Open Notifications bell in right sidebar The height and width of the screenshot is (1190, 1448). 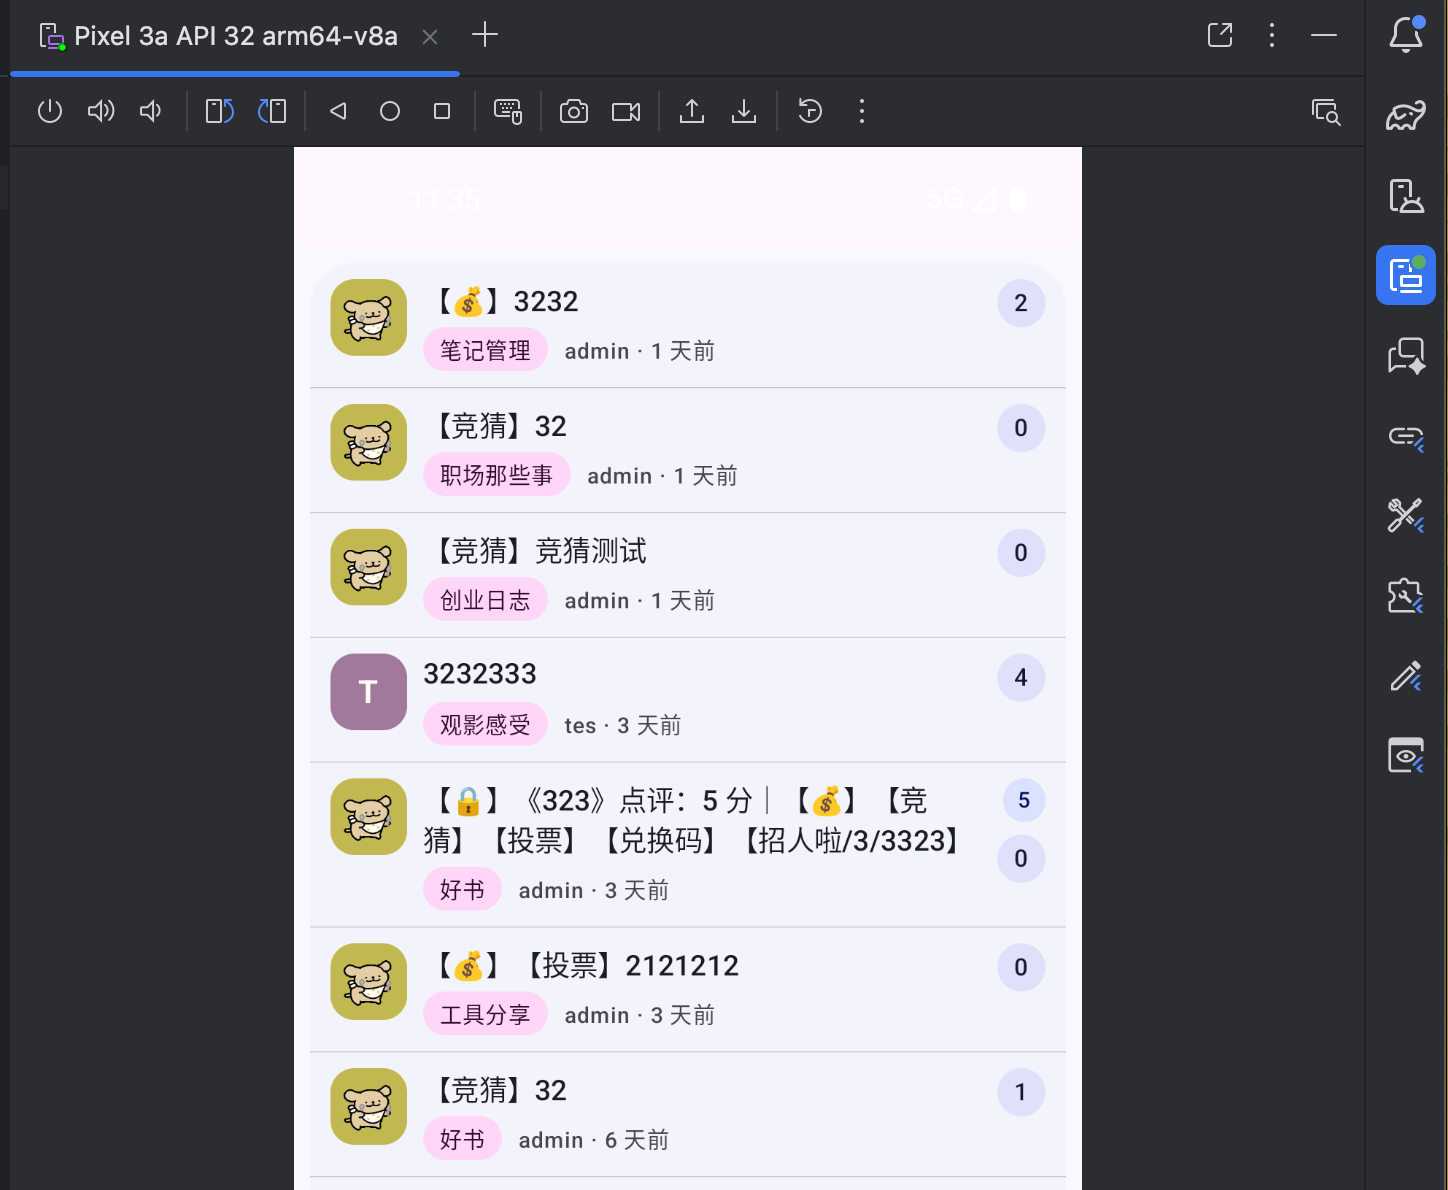point(1405,35)
